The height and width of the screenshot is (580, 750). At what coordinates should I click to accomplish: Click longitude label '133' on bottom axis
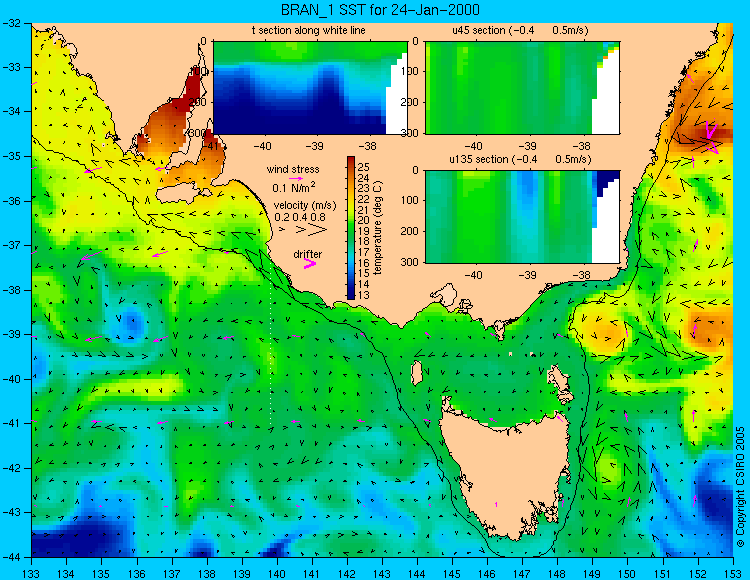pos(32,573)
